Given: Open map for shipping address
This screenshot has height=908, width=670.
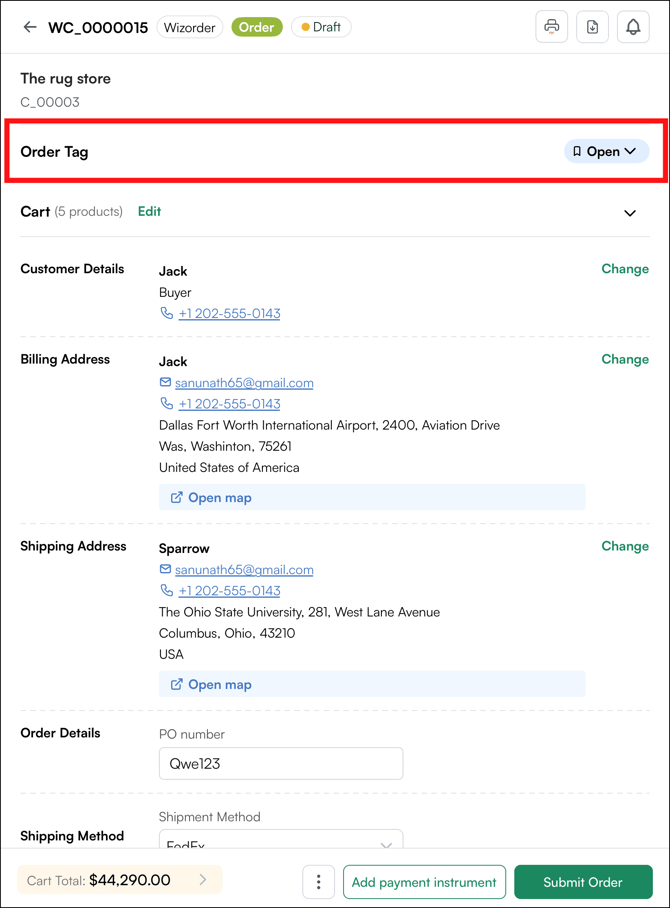Looking at the screenshot, I should point(211,685).
